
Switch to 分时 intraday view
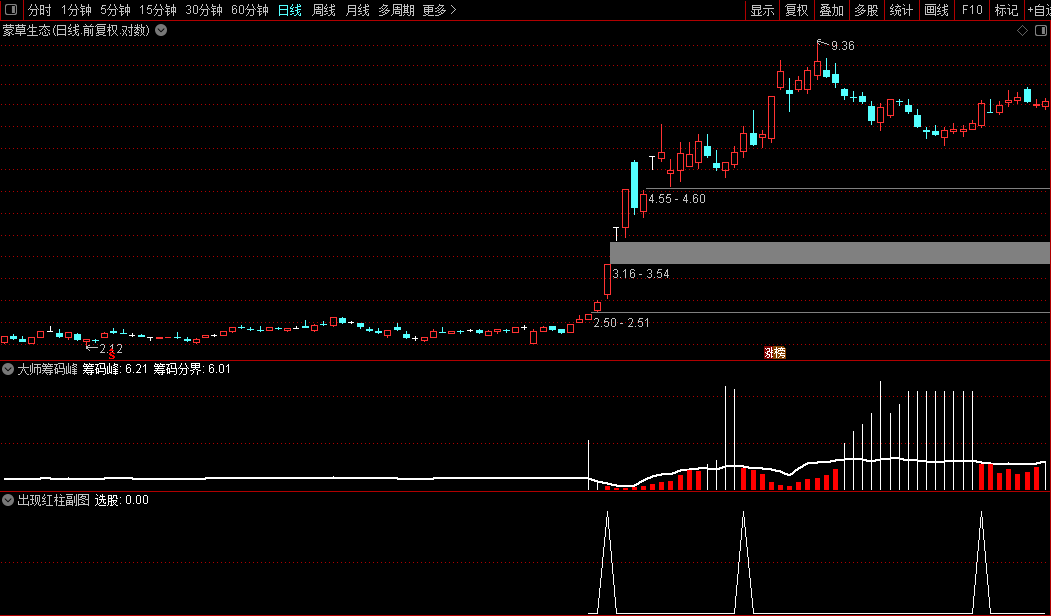click(40, 10)
